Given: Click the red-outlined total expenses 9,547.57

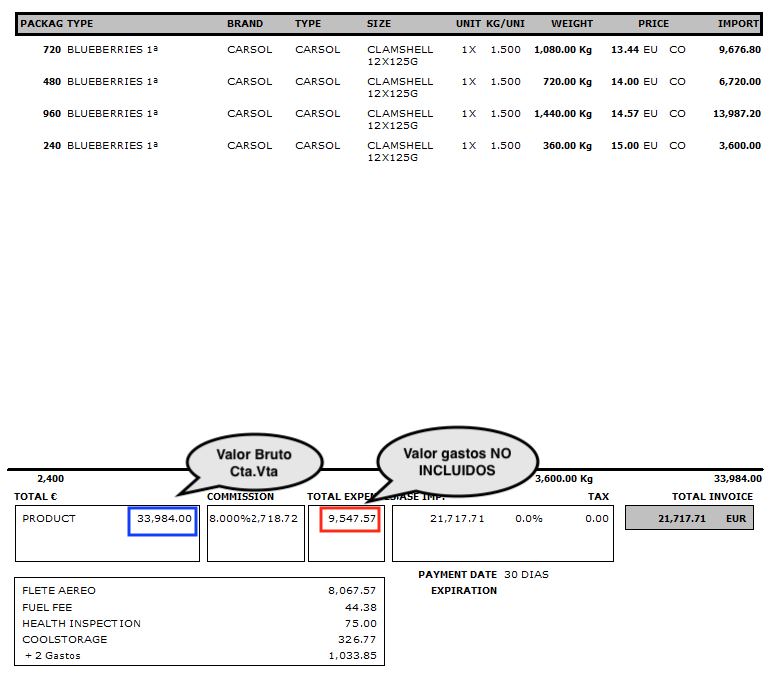Looking at the screenshot, I should (344, 519).
